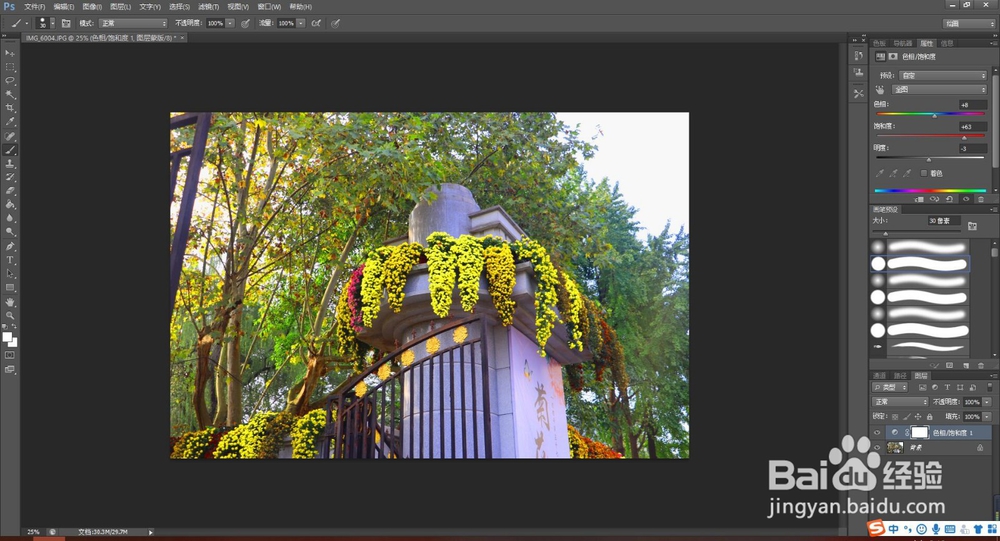
Task: Click the foreground color swatch
Action: tap(7, 337)
